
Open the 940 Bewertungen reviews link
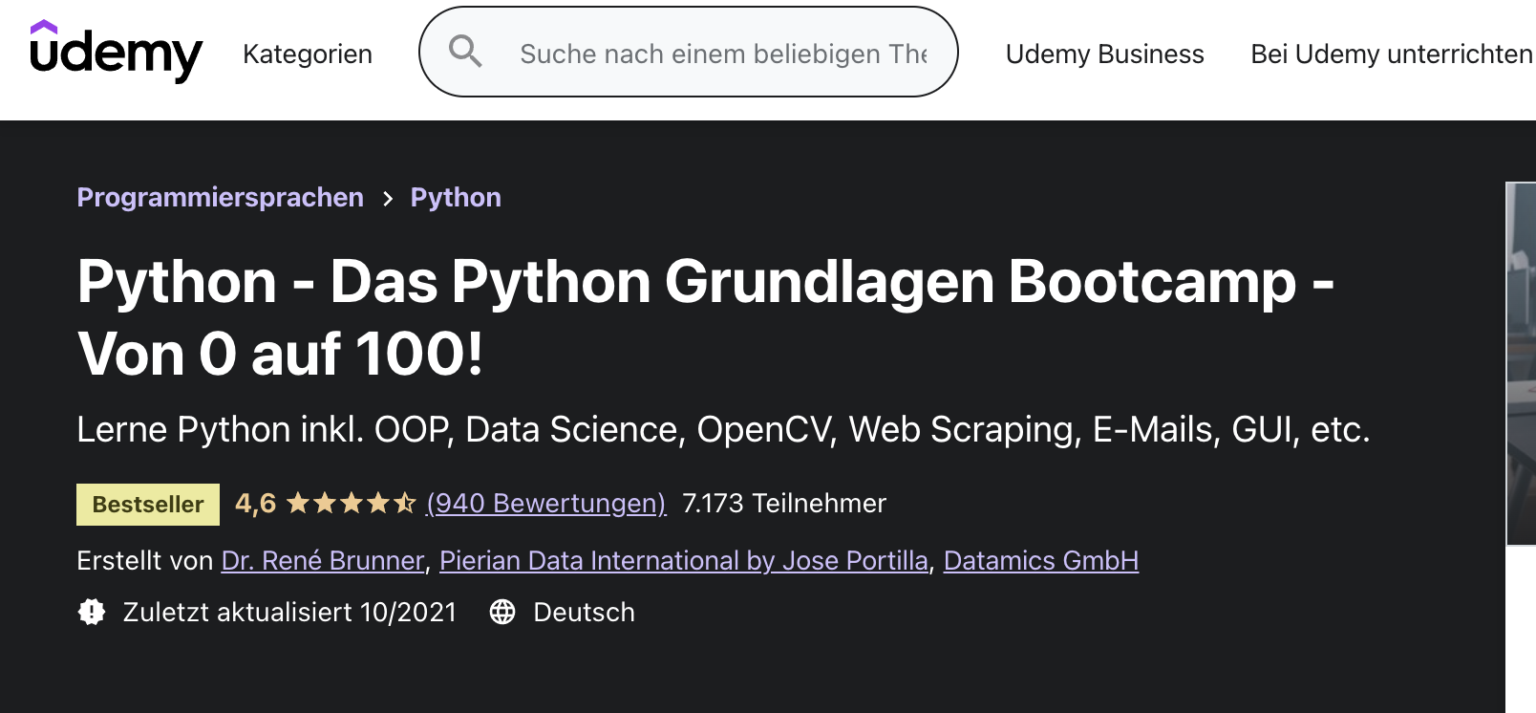click(x=546, y=503)
